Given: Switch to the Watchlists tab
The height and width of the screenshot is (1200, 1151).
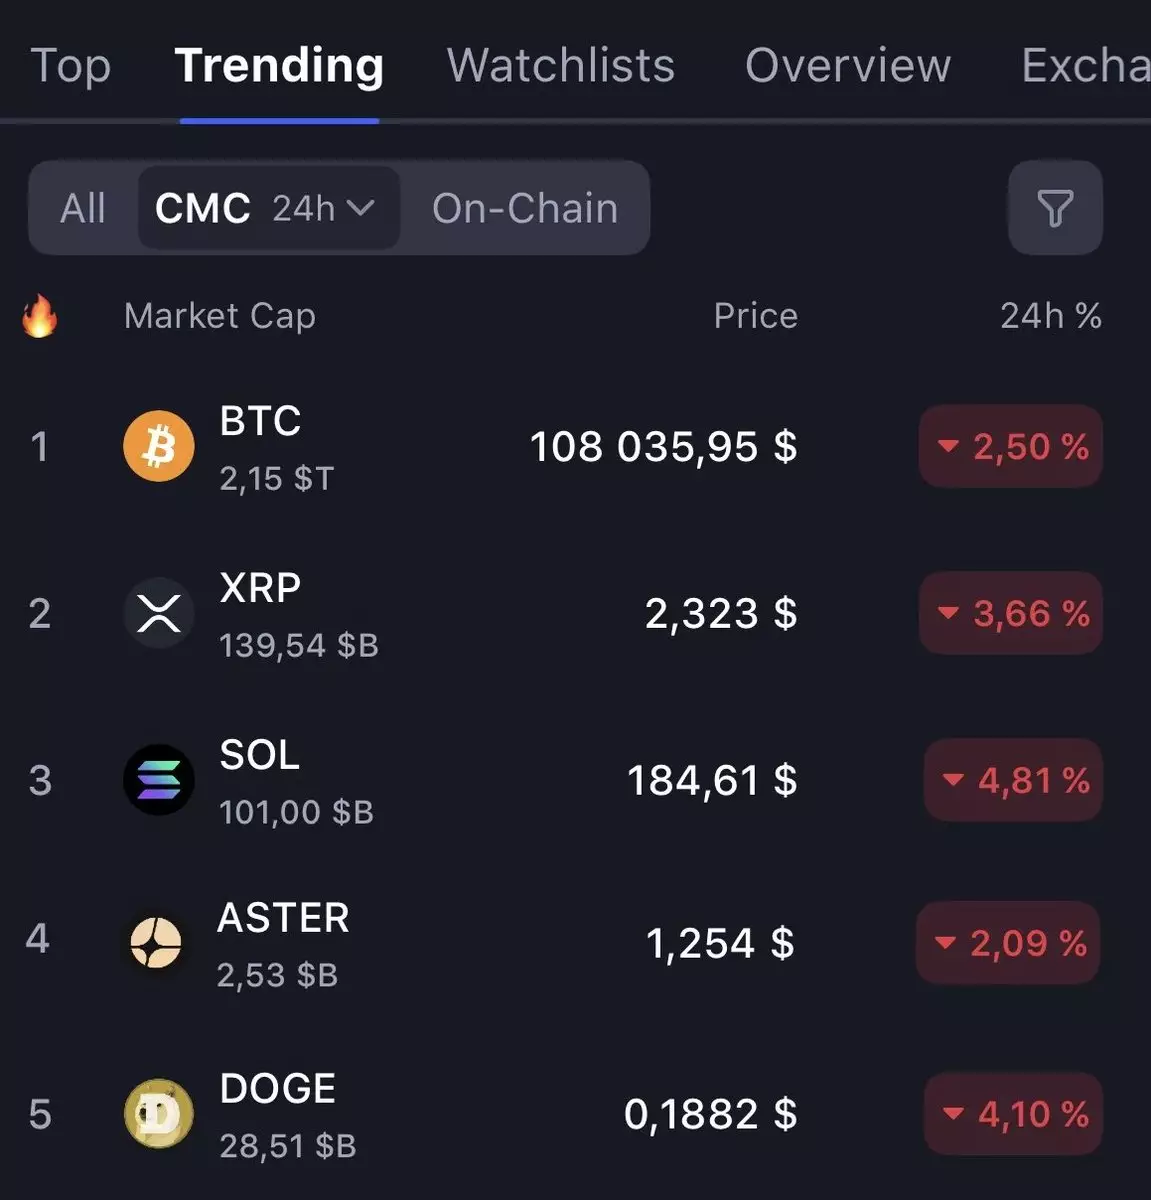Looking at the screenshot, I should [560, 66].
